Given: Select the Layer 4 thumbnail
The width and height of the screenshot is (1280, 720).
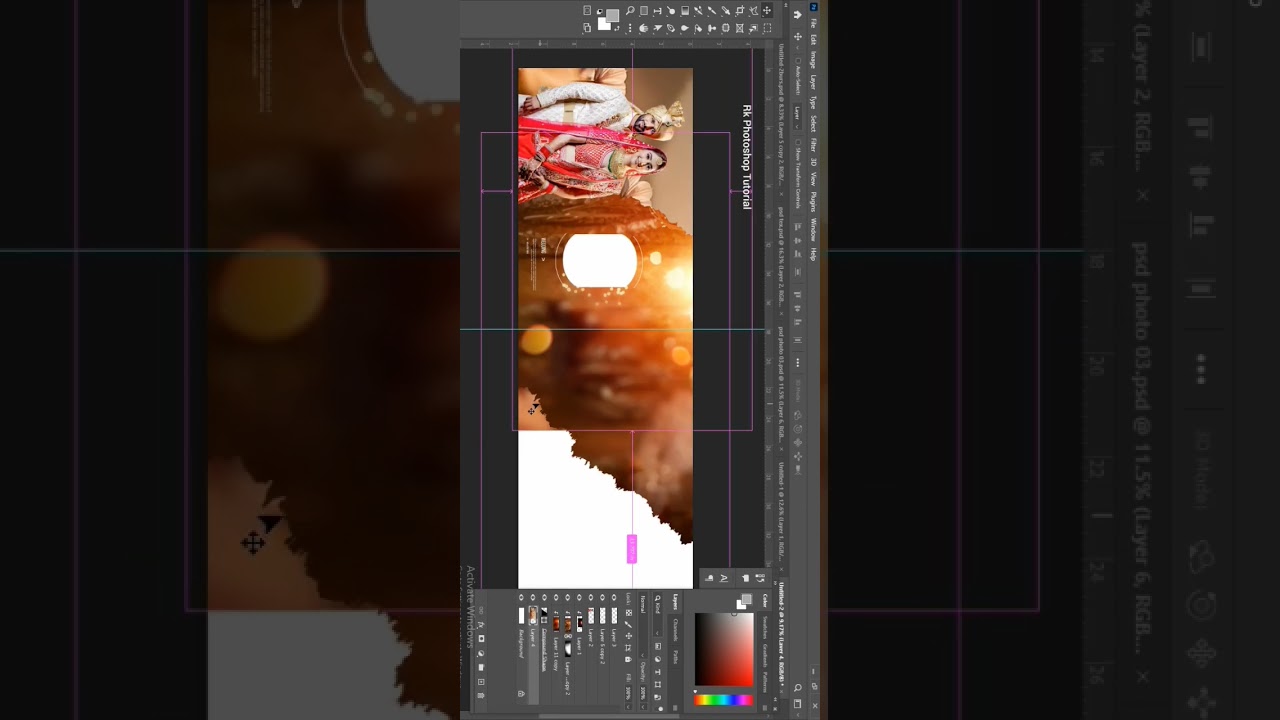Looking at the screenshot, I should tap(533, 615).
